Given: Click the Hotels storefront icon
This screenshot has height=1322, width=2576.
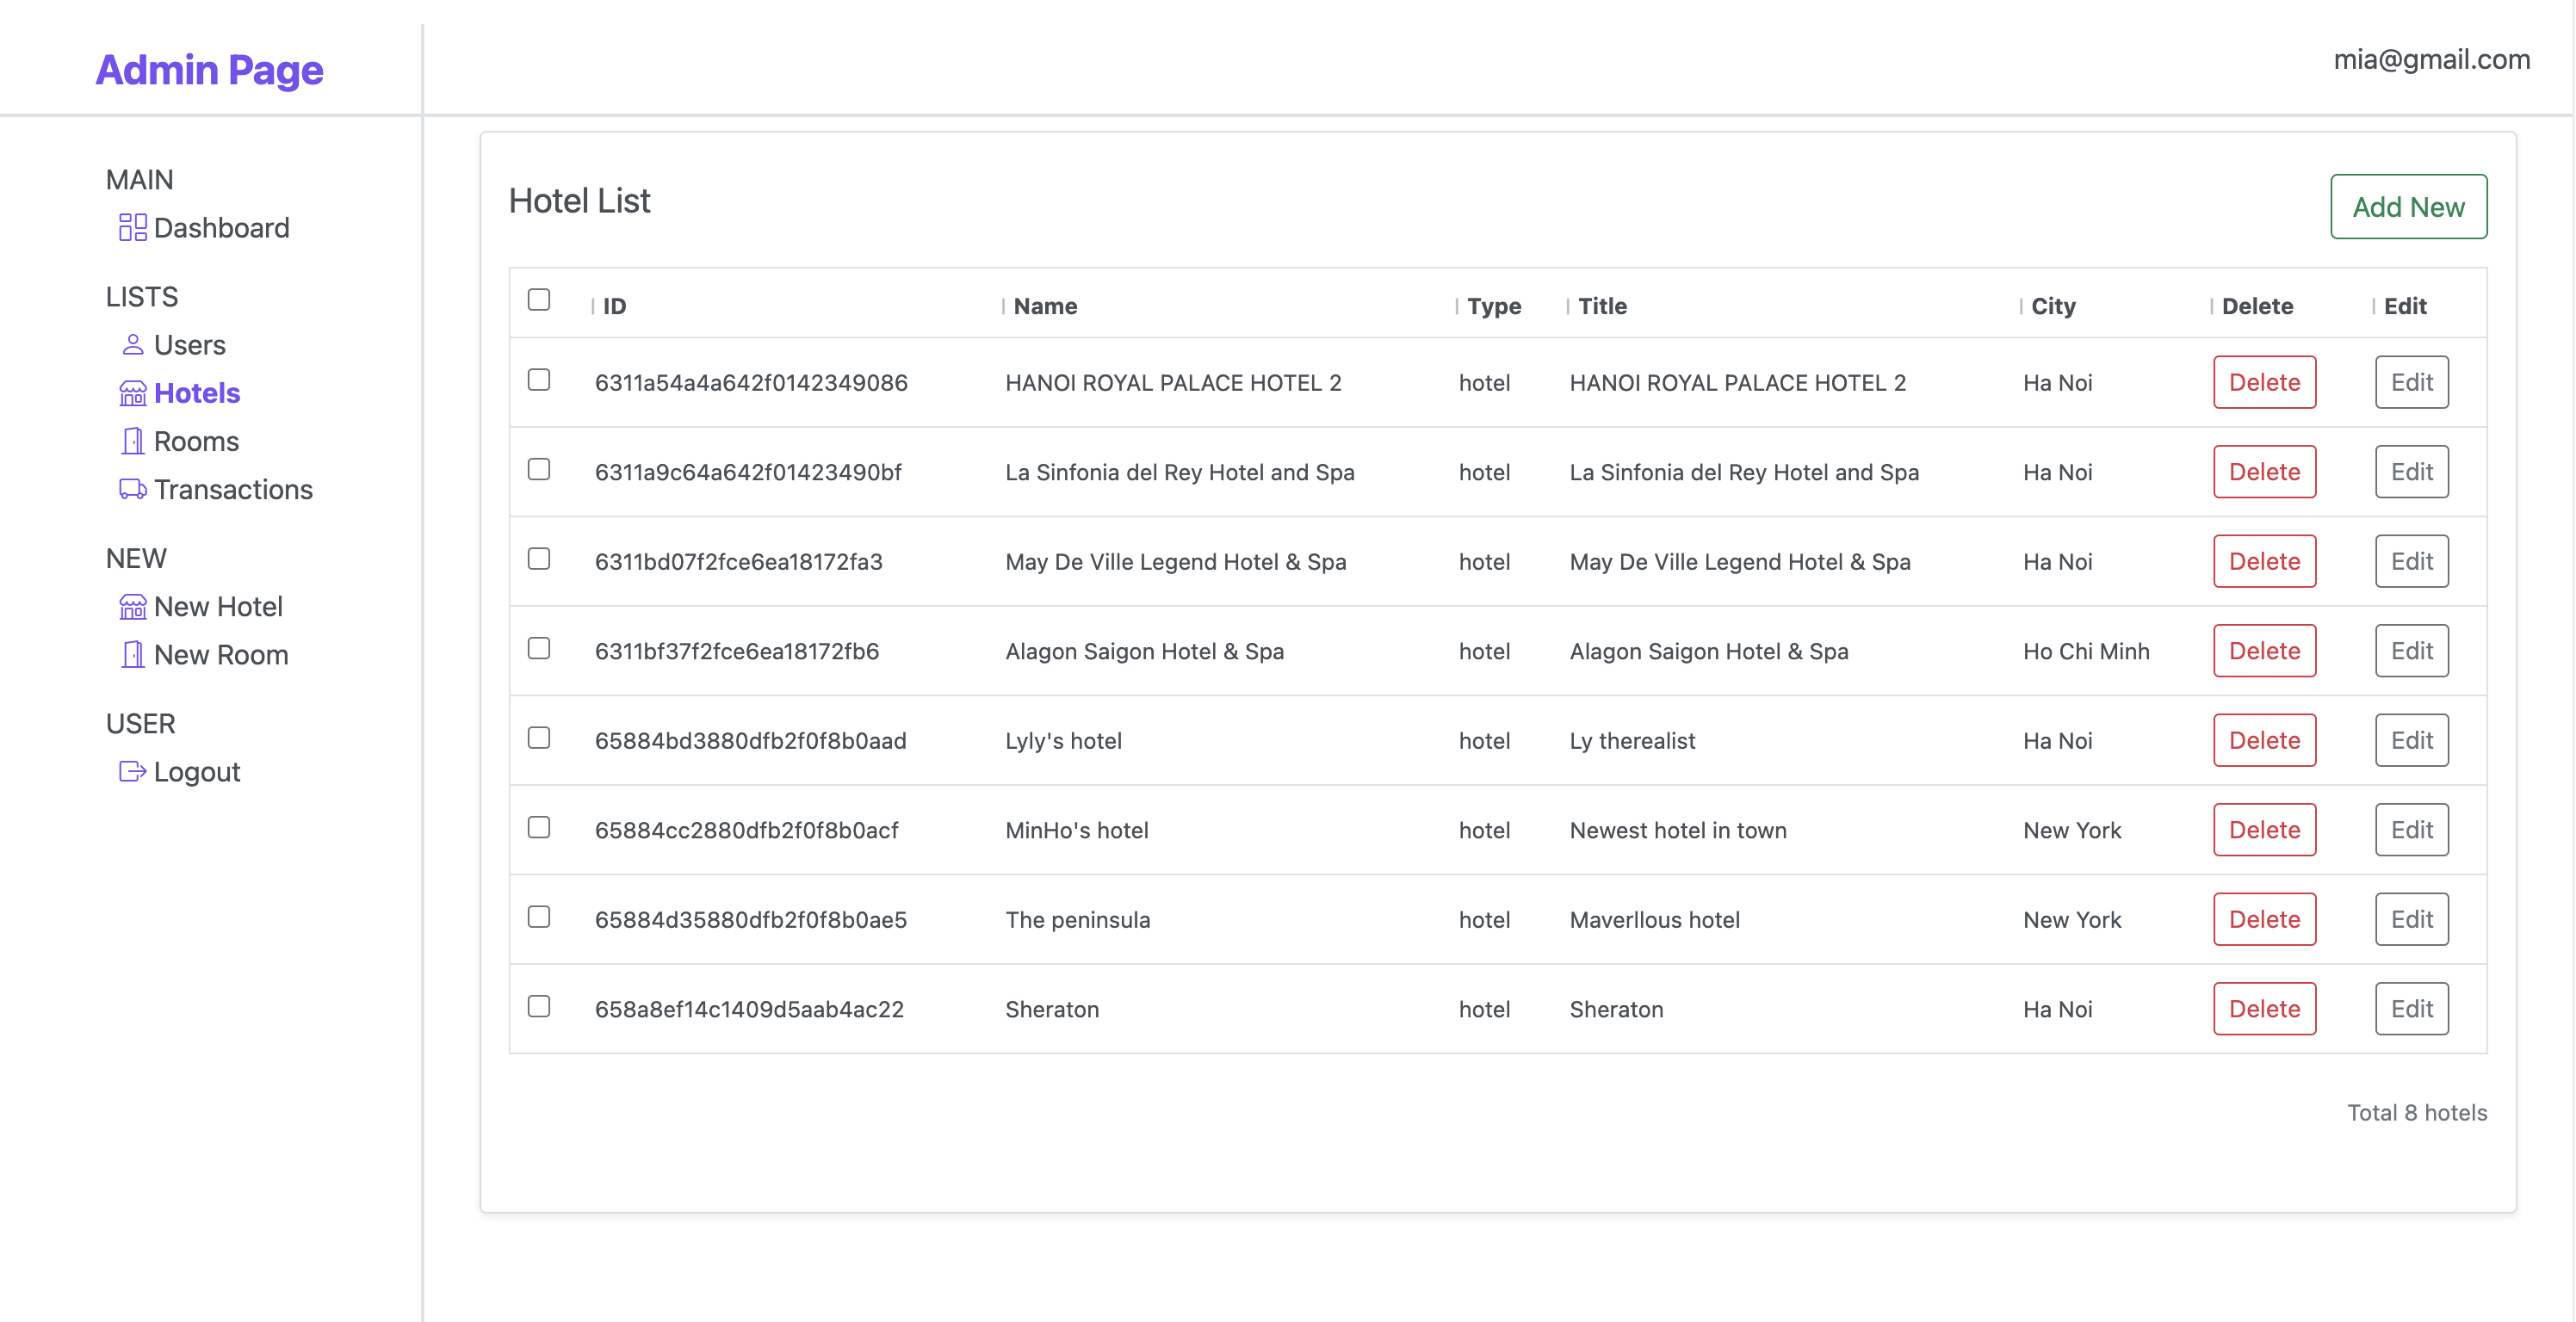Looking at the screenshot, I should [x=132, y=393].
